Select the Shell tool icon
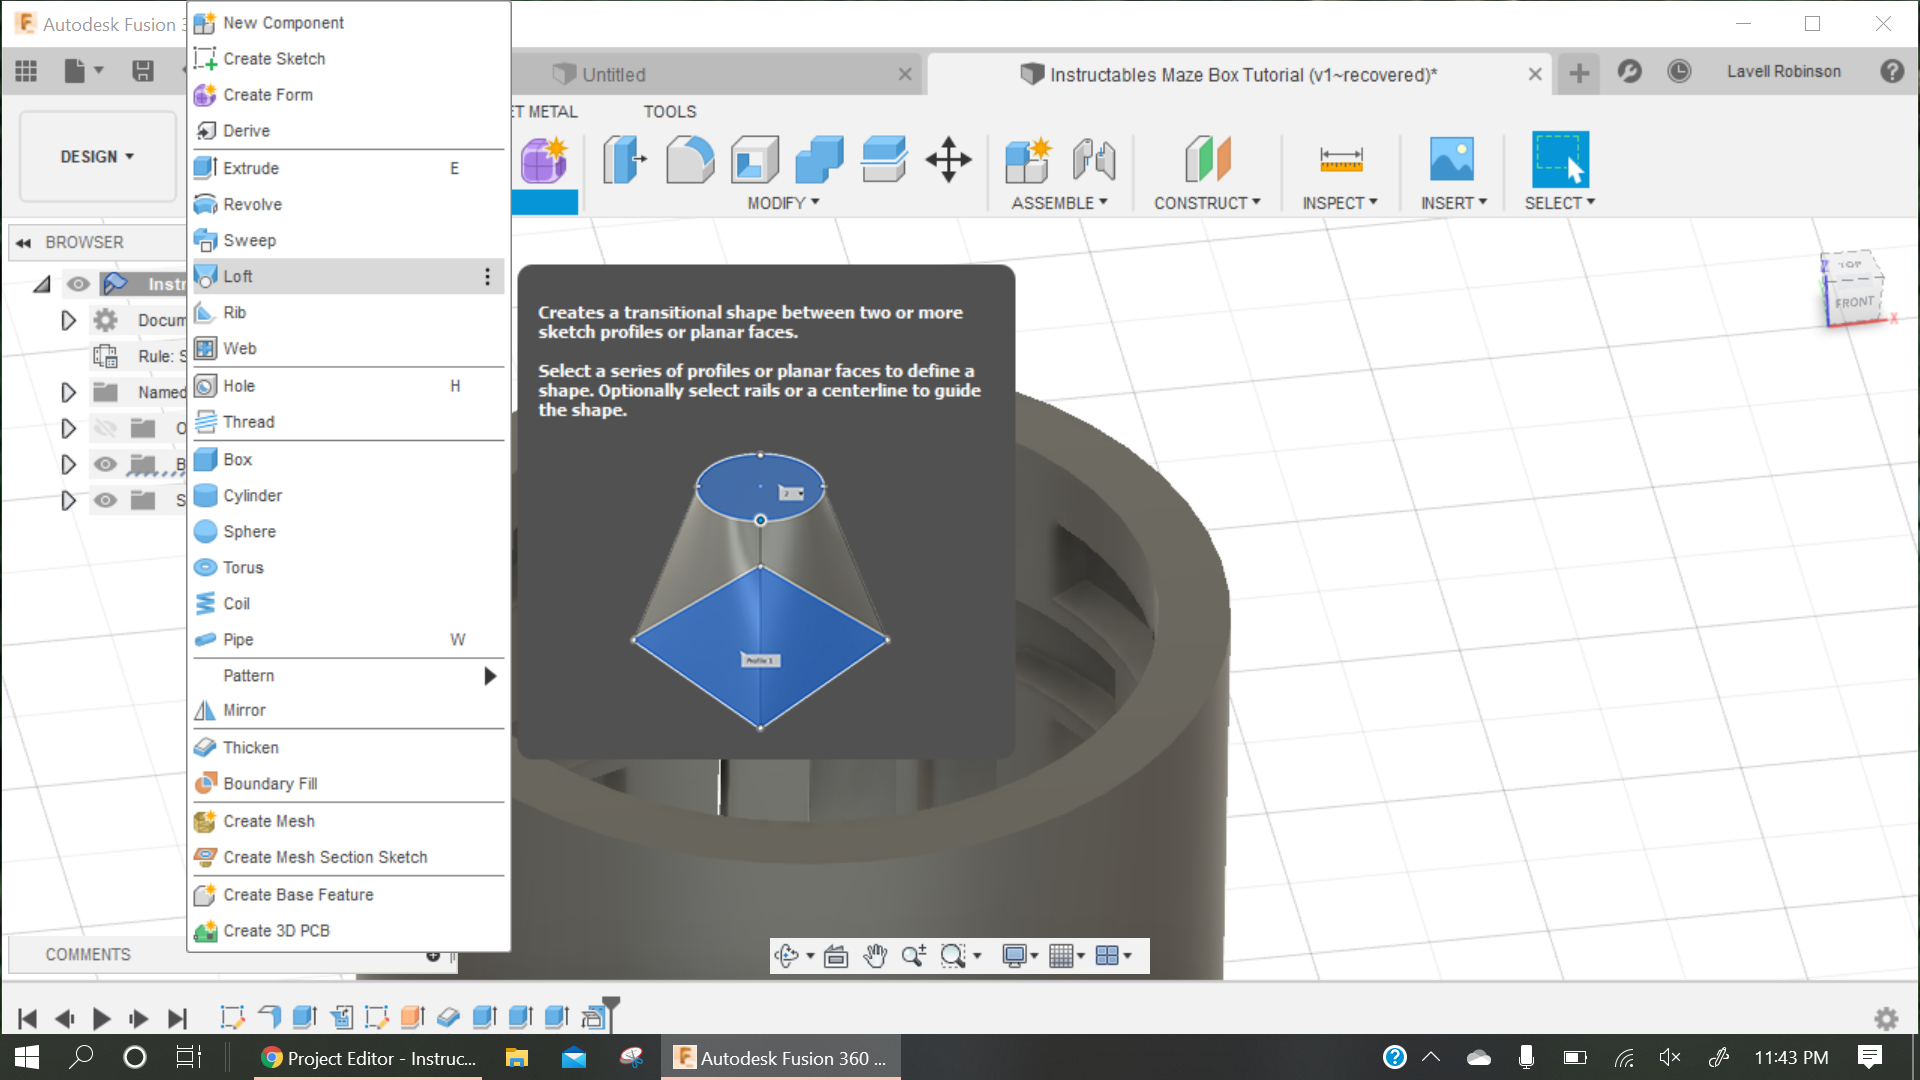The image size is (1920, 1080). click(x=755, y=160)
